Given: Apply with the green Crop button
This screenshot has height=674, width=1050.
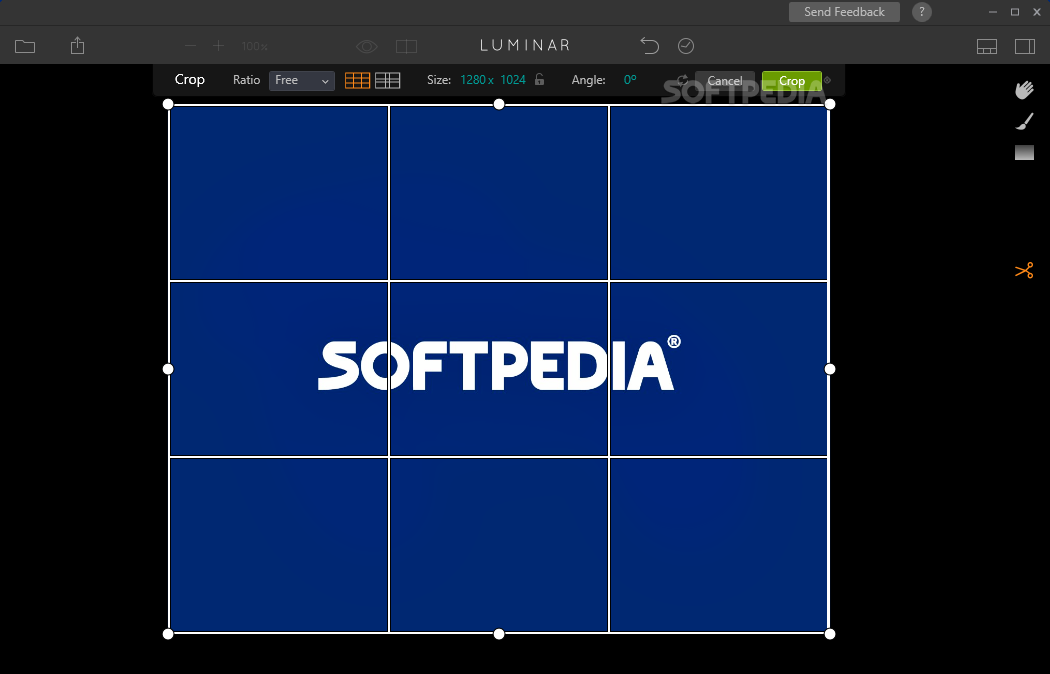Looking at the screenshot, I should (x=792, y=81).
